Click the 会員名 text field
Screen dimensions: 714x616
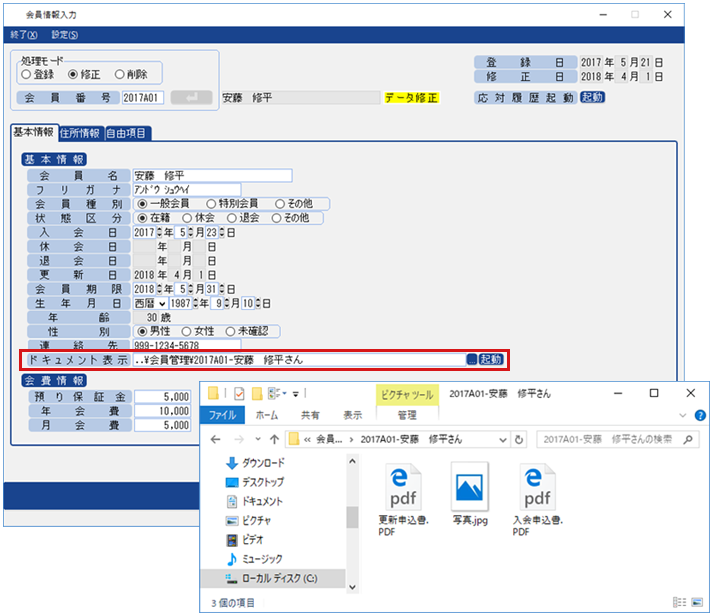(x=212, y=176)
